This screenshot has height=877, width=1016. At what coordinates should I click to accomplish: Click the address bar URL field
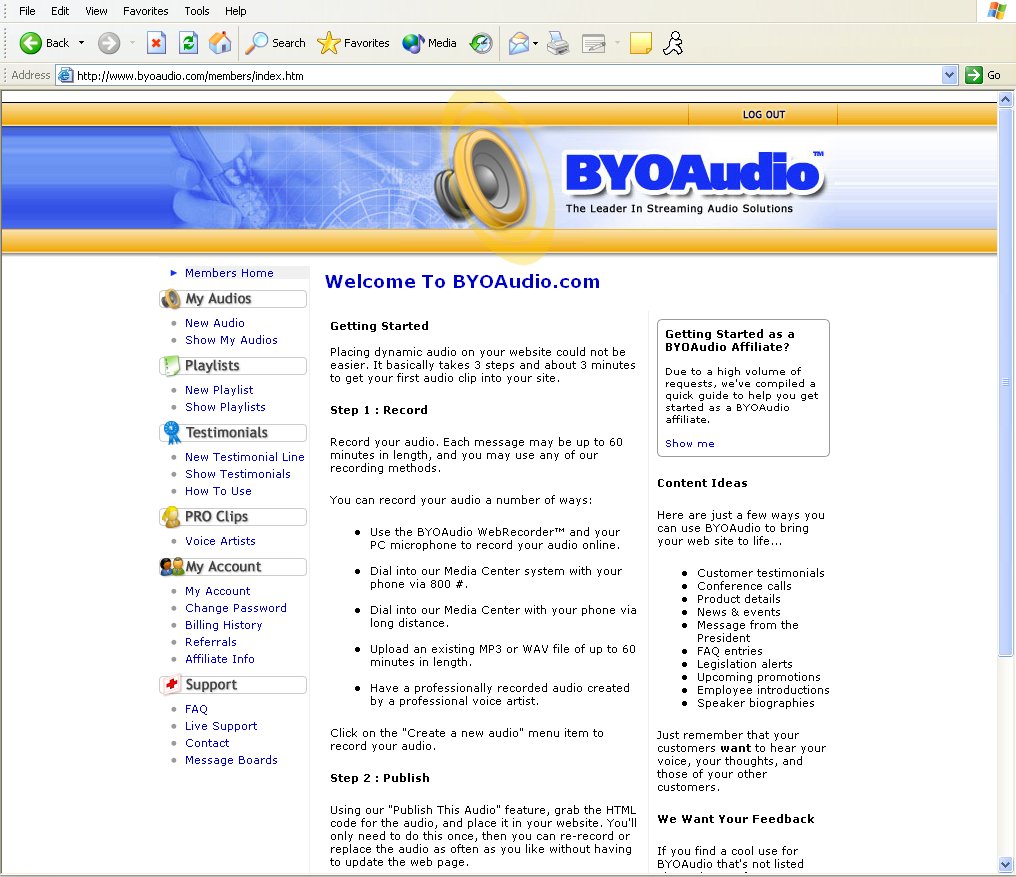click(x=507, y=76)
